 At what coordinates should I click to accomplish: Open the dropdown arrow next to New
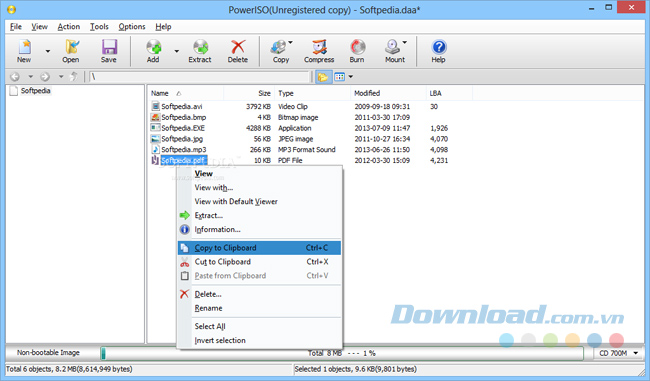(x=48, y=51)
